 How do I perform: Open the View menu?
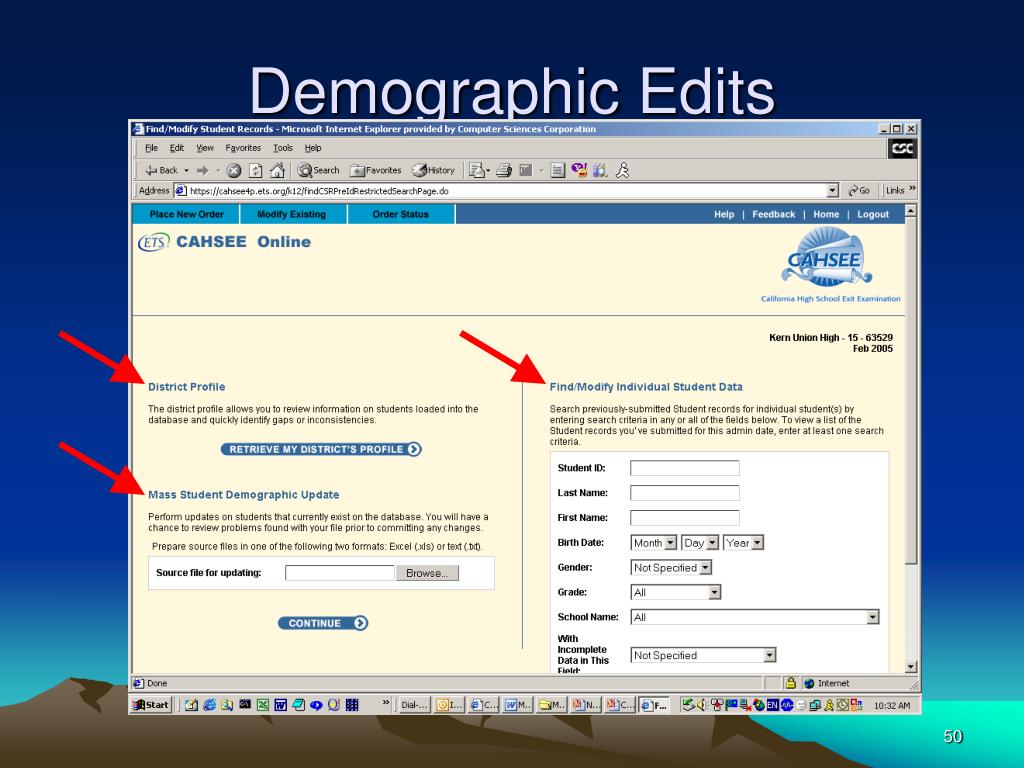(x=205, y=148)
